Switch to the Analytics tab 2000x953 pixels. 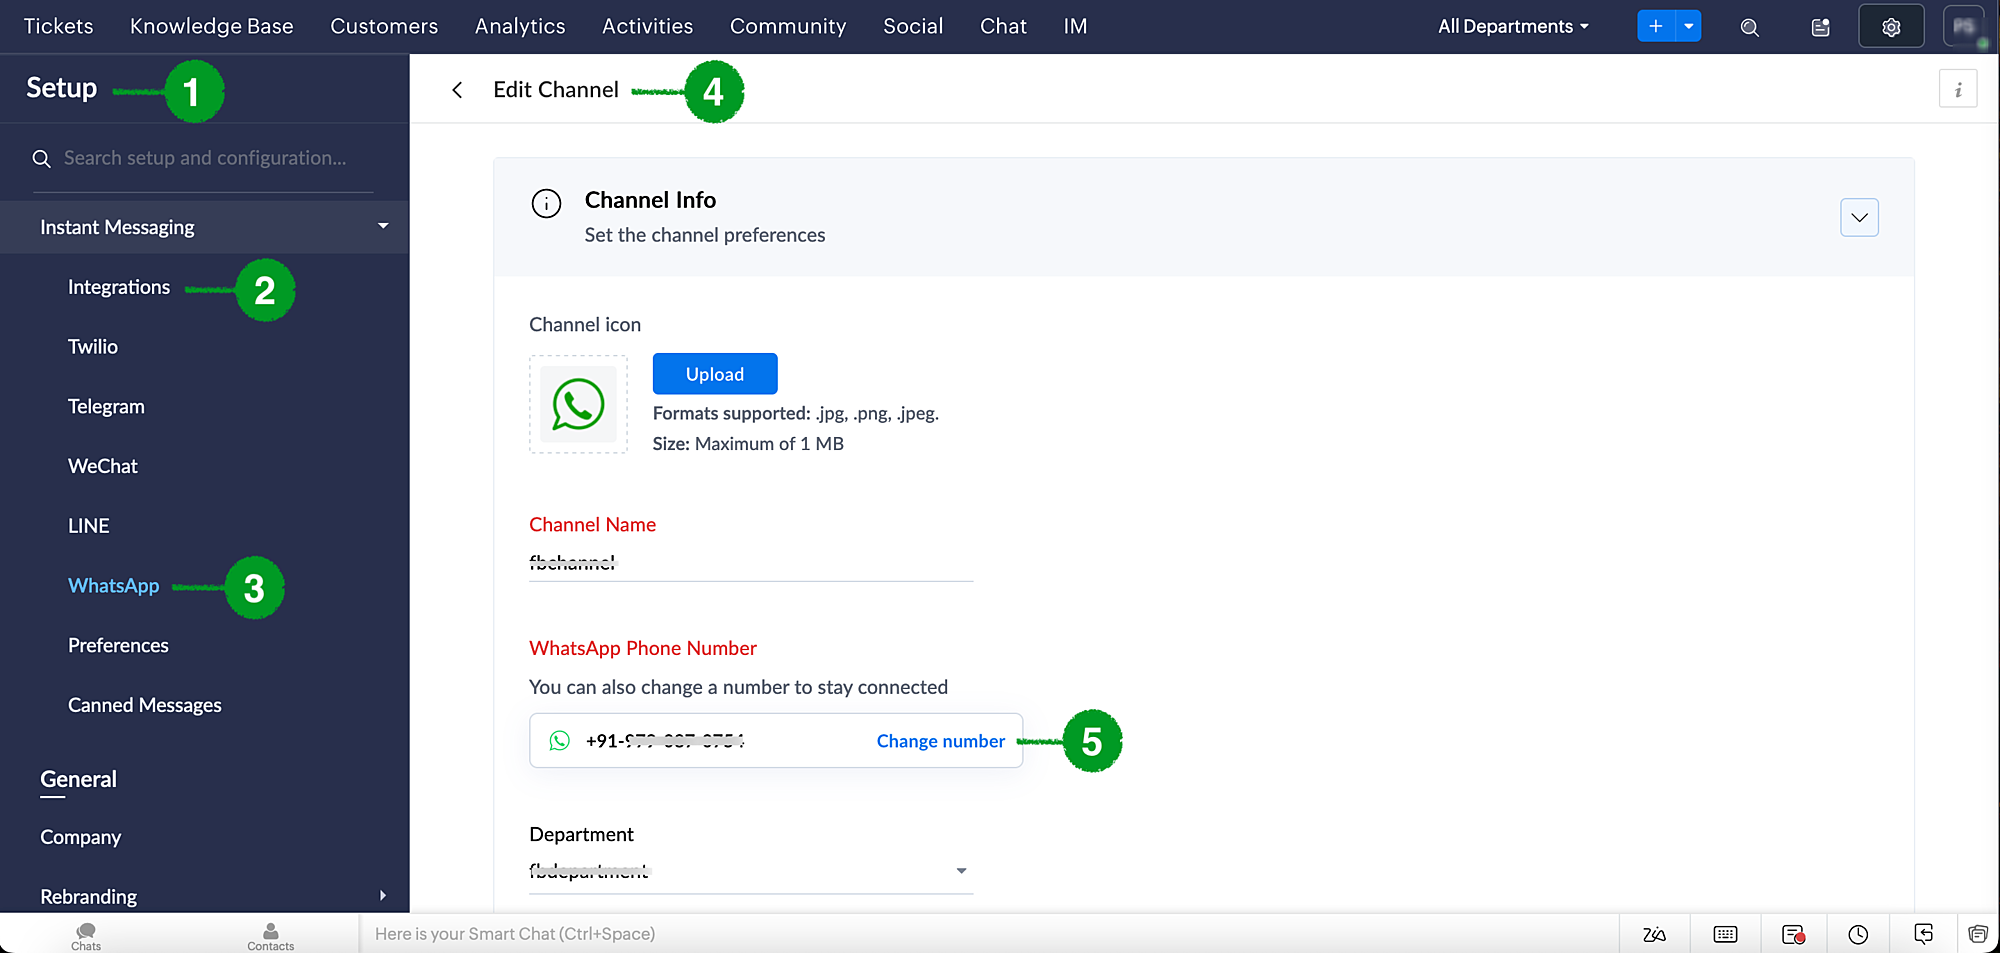(520, 27)
